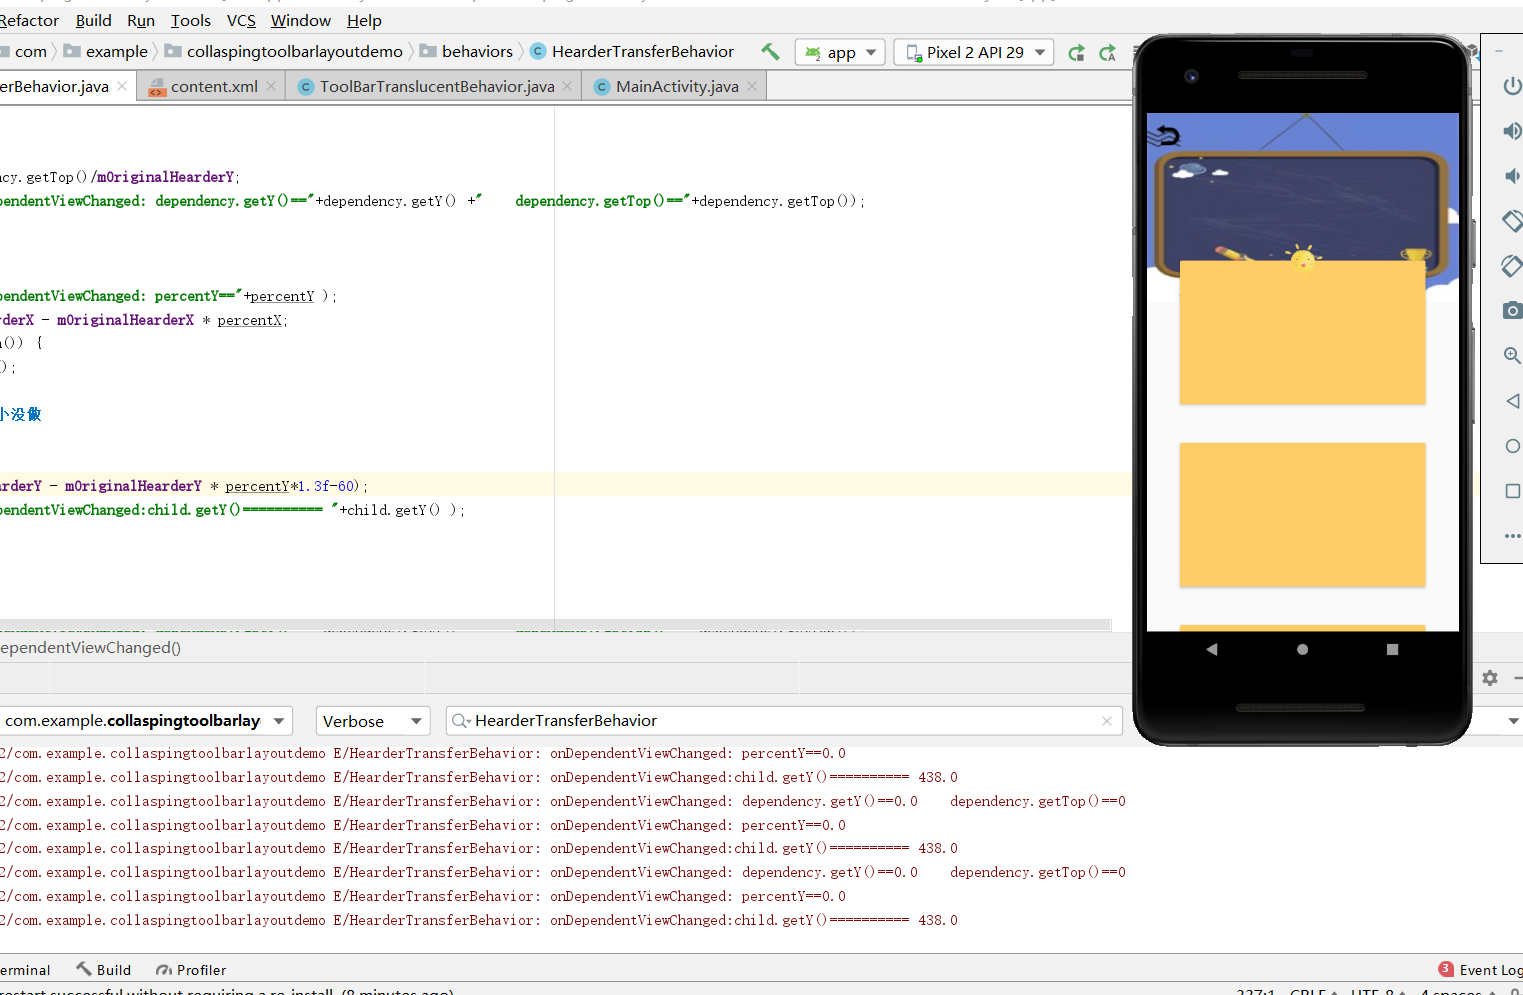Image resolution: width=1523 pixels, height=995 pixels.
Task: Close the MainActivity.java tab
Action: [752, 86]
